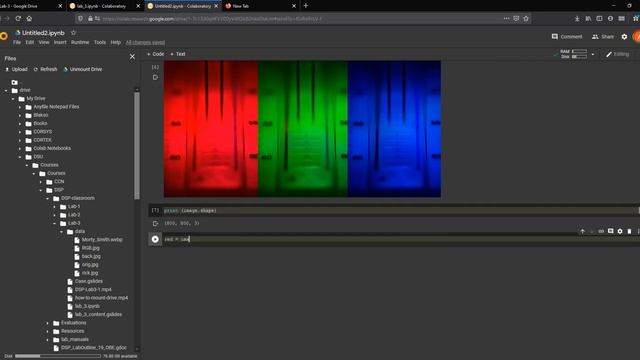Open the Comment panel
This screenshot has width=640, height=360.
pyautogui.click(x=567, y=37)
